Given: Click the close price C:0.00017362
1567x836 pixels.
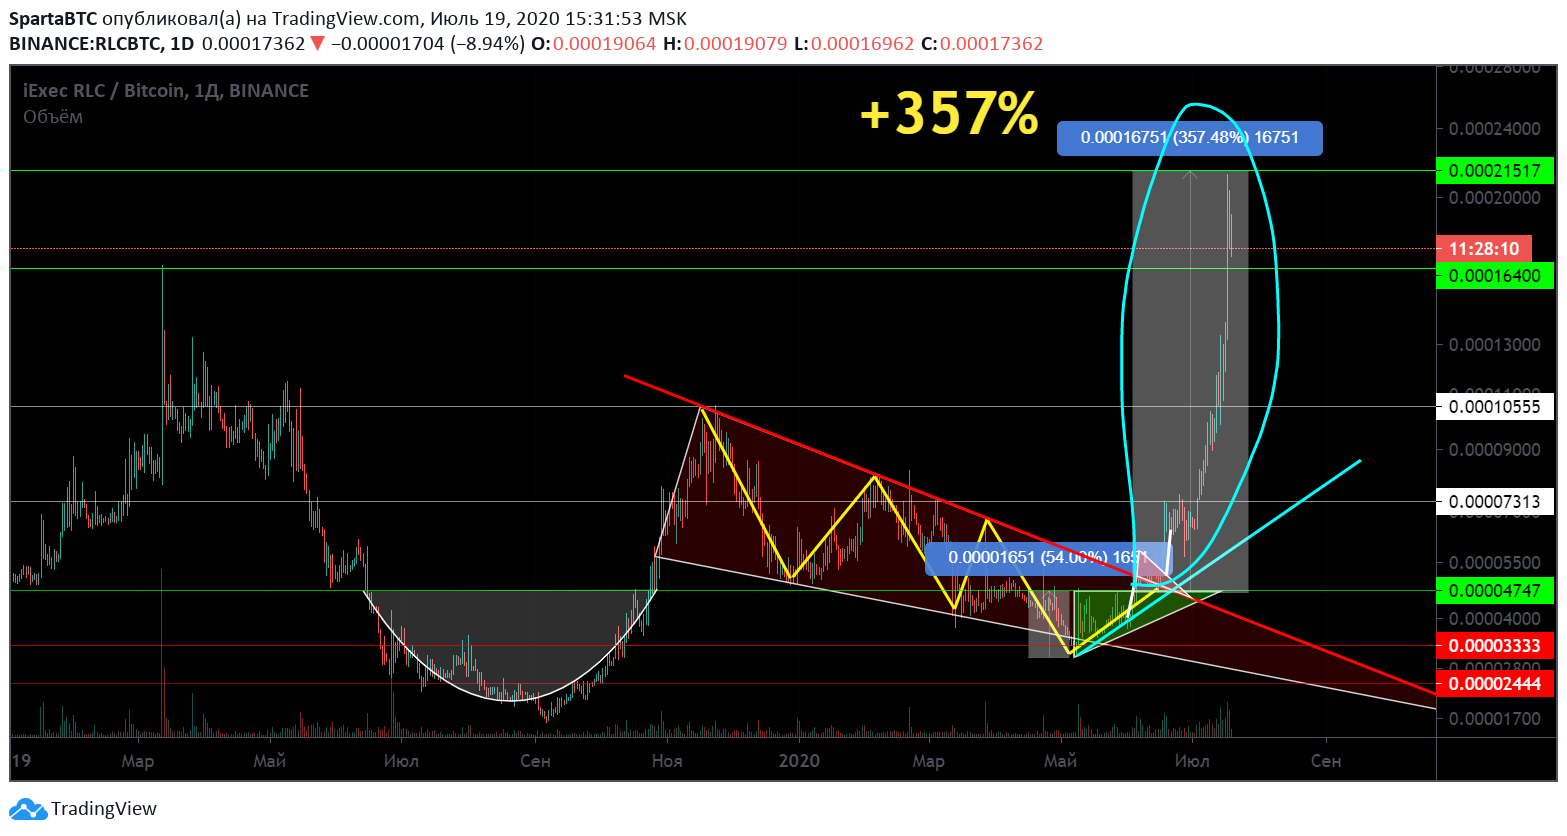Looking at the screenshot, I should click(x=982, y=44).
